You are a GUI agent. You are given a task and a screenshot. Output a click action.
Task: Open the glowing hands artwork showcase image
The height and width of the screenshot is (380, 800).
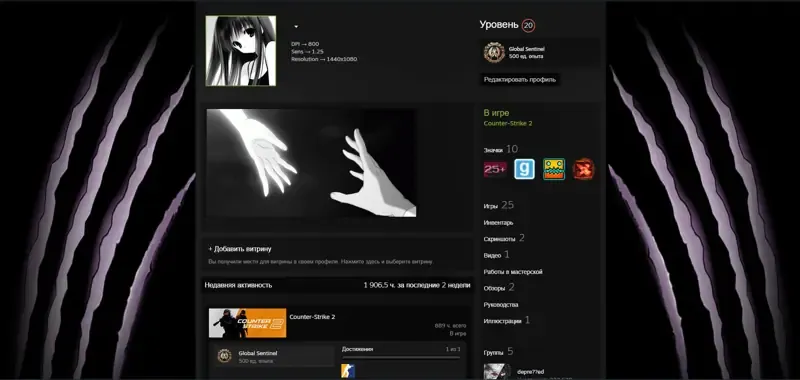(311, 163)
